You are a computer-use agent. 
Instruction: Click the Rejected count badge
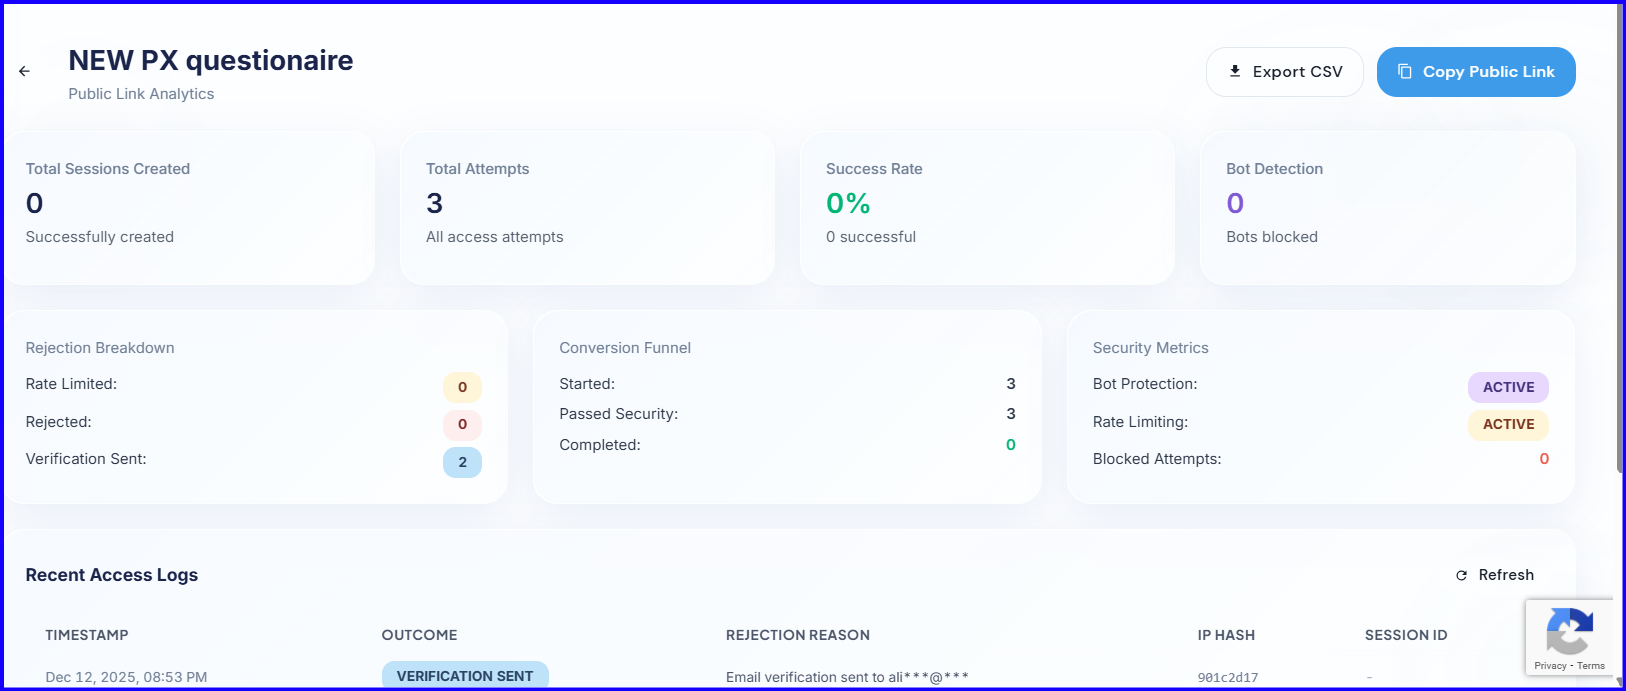coord(462,424)
